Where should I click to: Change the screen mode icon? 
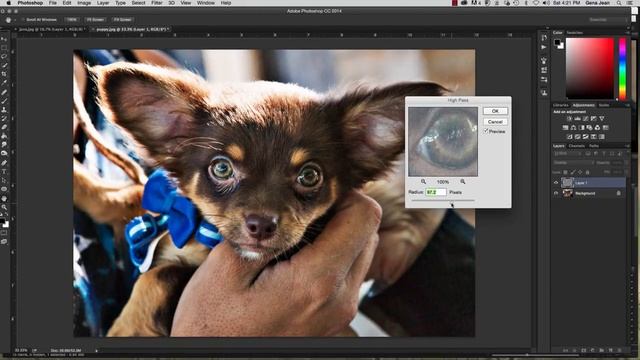tap(4, 242)
